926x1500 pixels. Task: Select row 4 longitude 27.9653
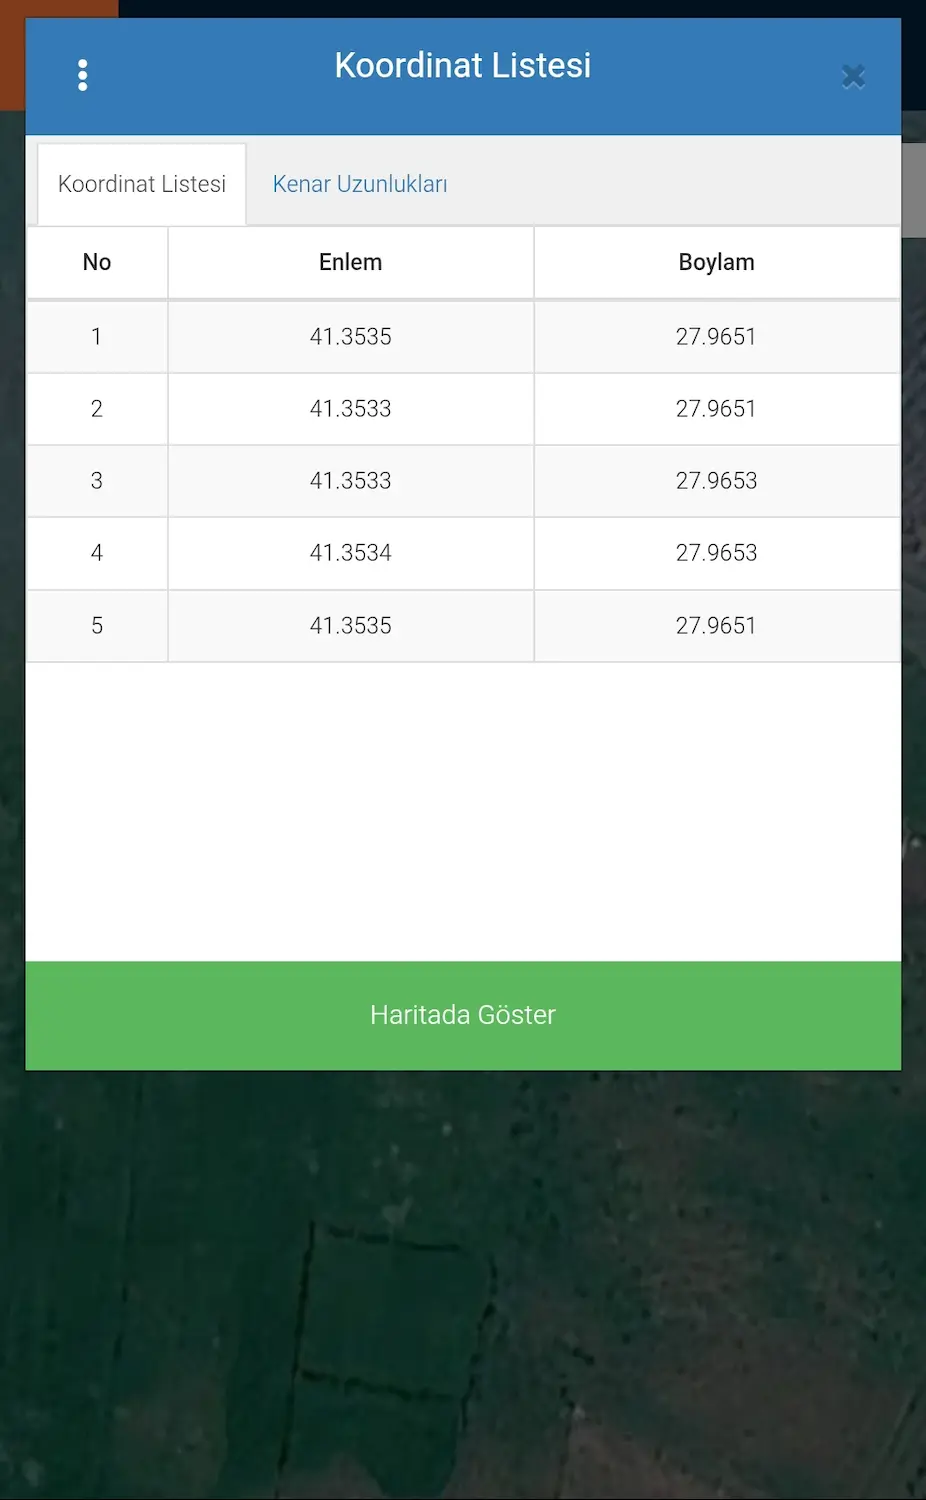[717, 553]
